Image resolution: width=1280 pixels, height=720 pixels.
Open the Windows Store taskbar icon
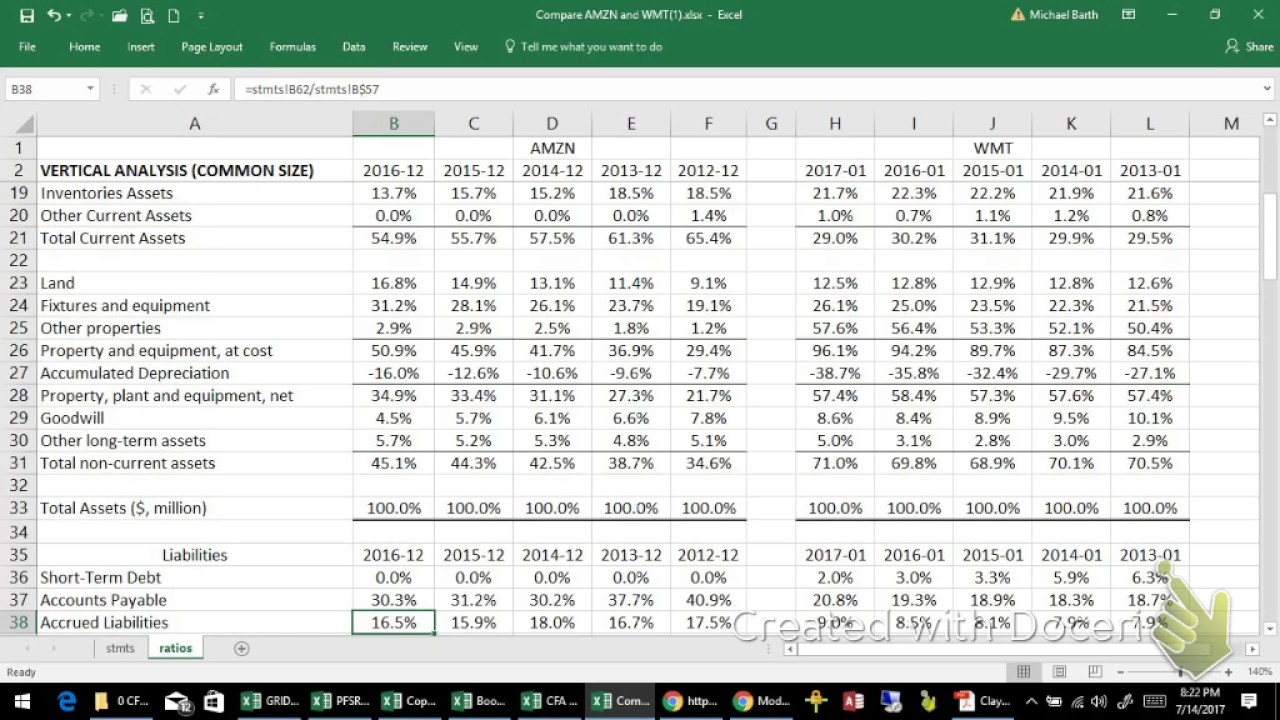click(213, 701)
